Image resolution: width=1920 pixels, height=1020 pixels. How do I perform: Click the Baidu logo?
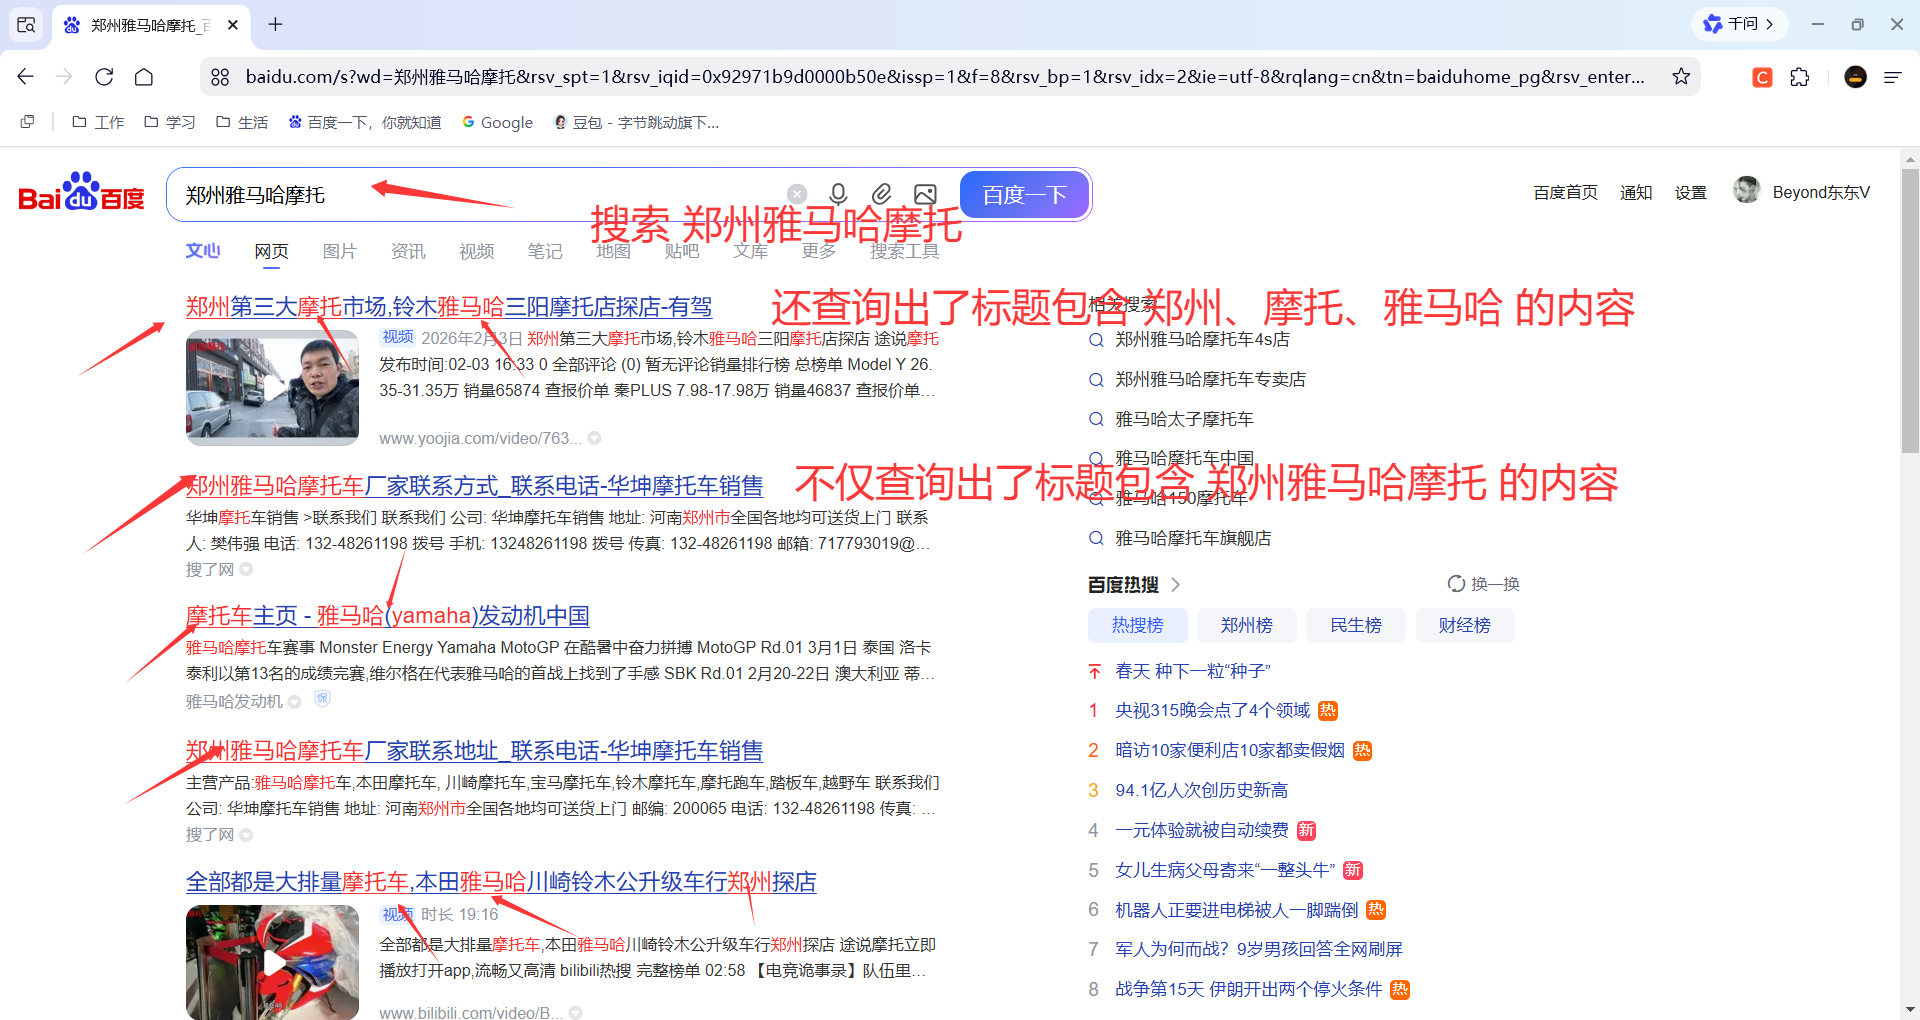81,192
